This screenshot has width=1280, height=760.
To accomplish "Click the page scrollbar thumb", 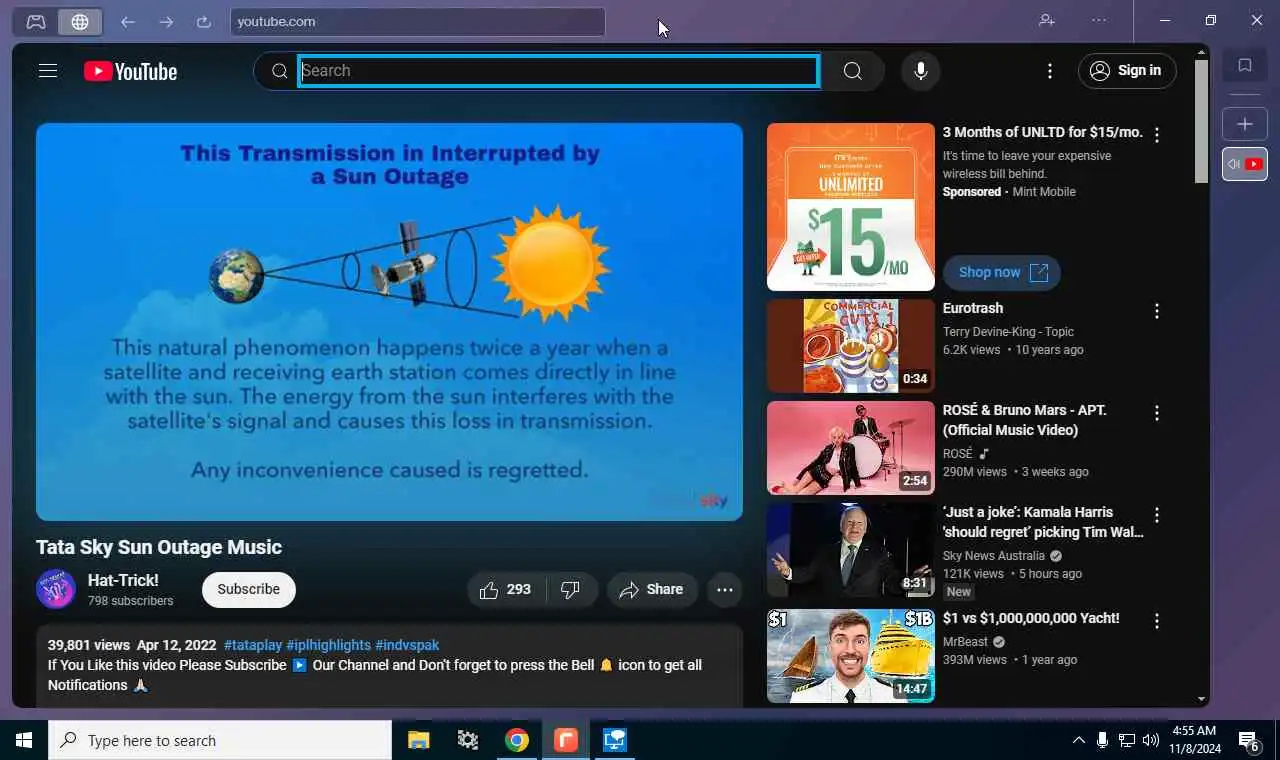I will click(x=1202, y=121).
